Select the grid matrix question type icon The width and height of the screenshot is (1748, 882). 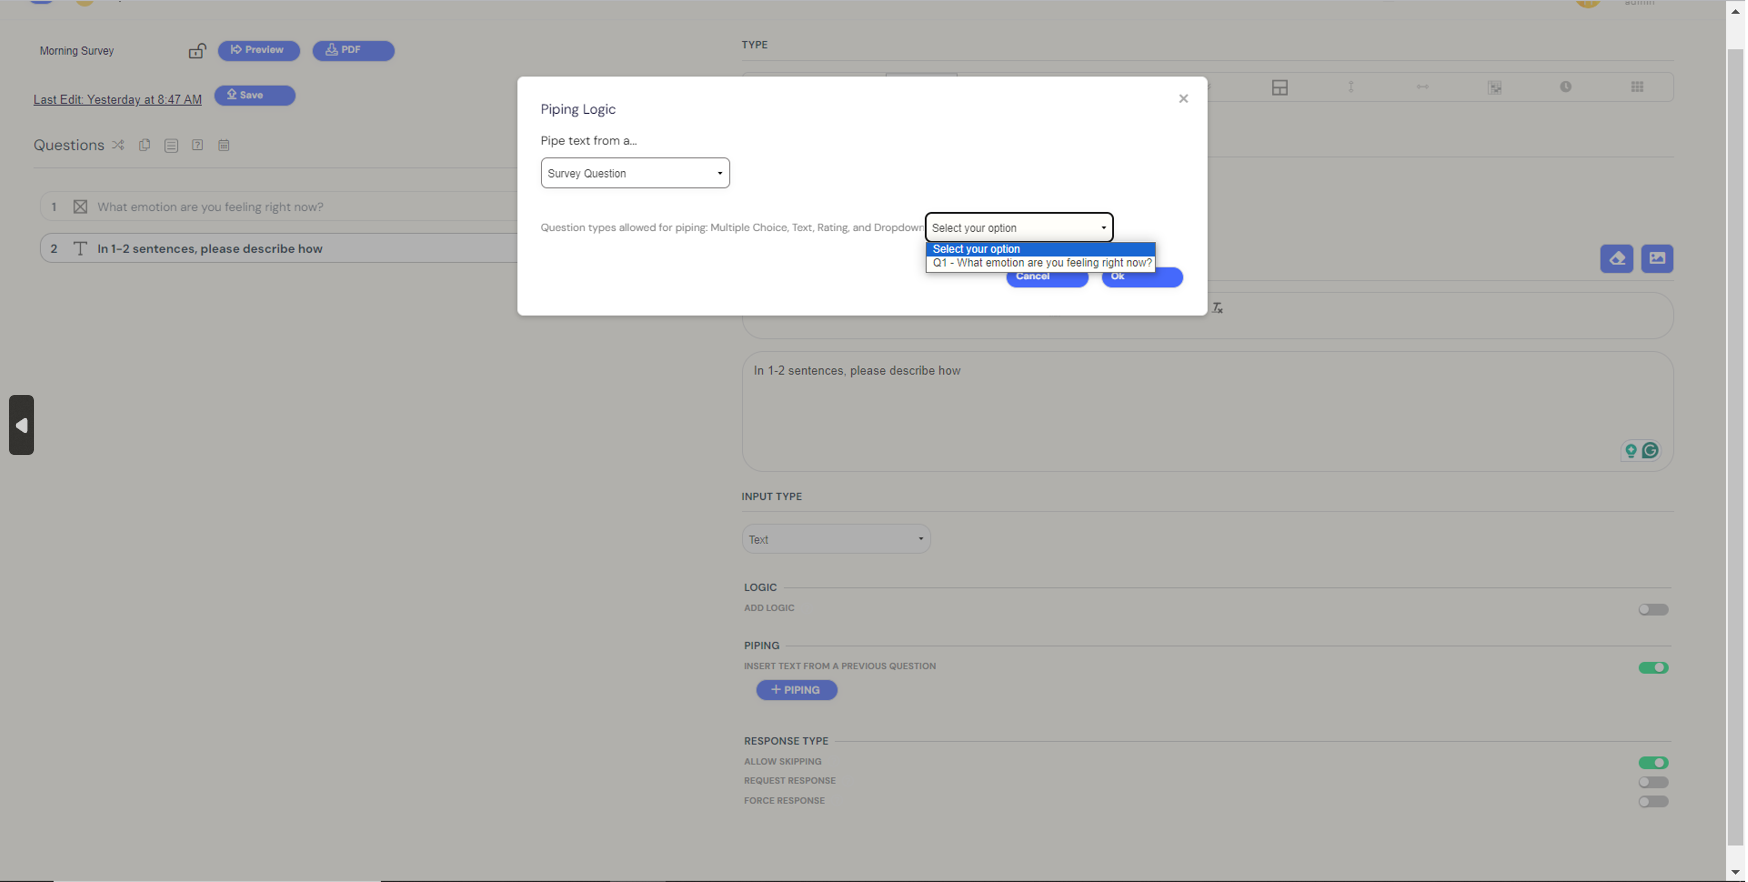click(x=1637, y=87)
